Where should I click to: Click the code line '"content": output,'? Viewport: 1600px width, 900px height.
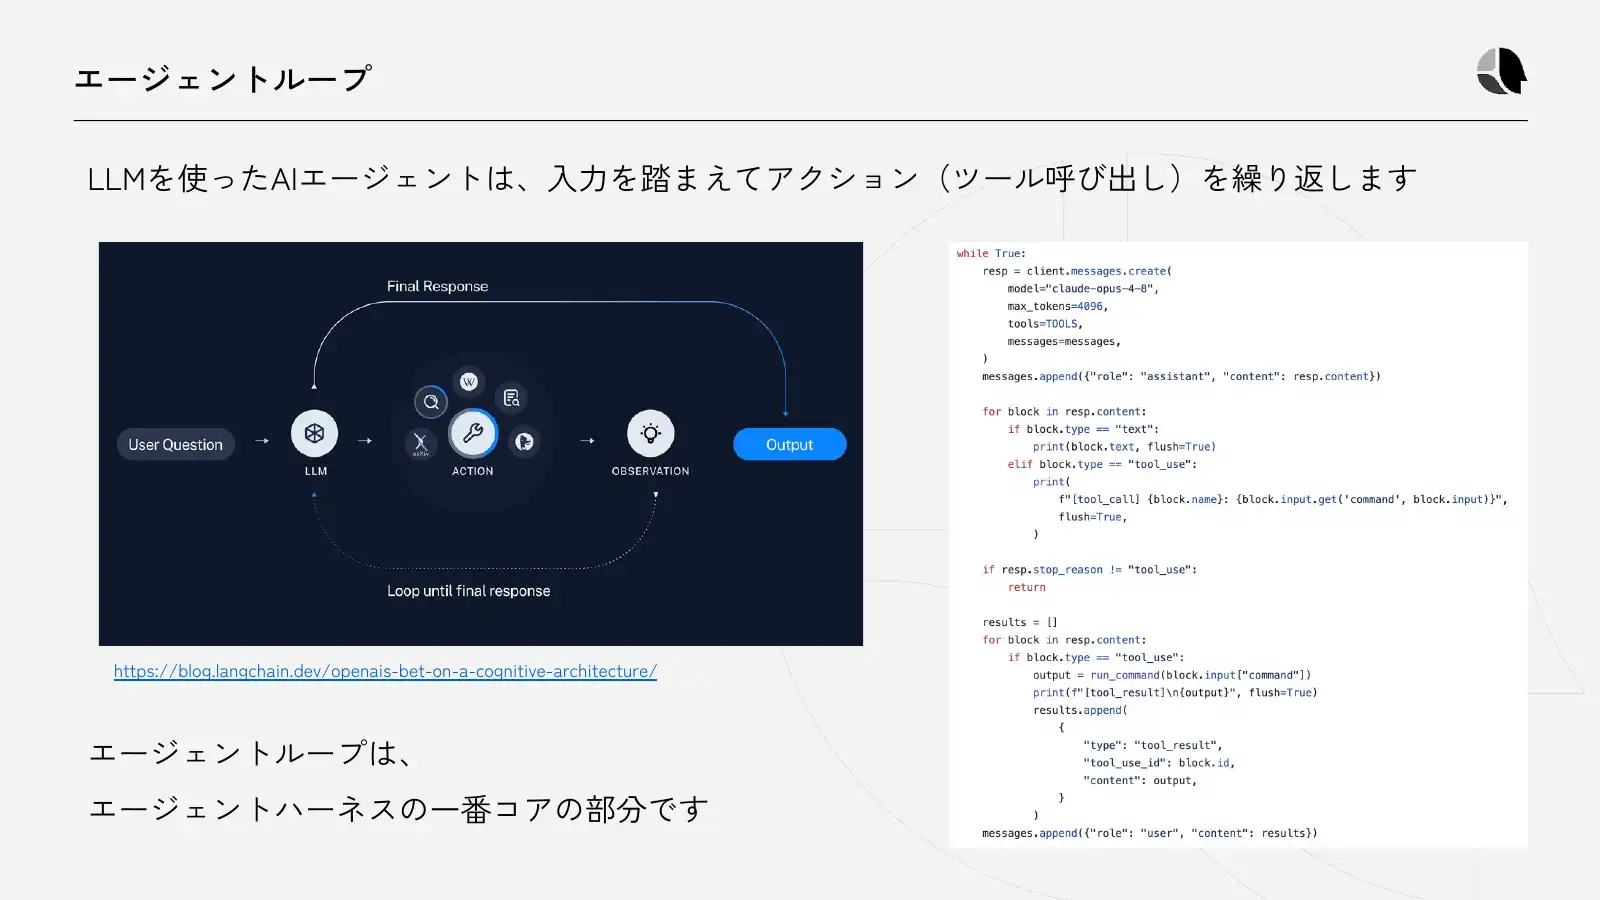1140,781
